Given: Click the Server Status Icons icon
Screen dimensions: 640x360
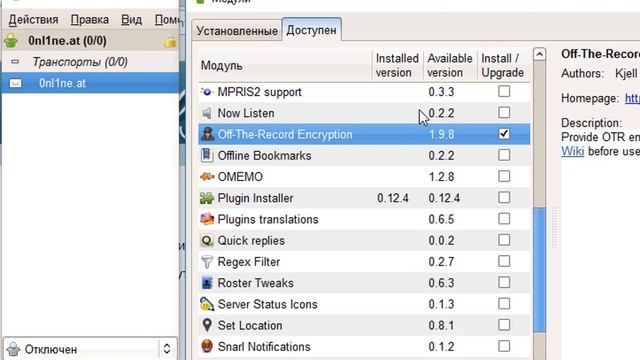Looking at the screenshot, I should click(x=207, y=304).
